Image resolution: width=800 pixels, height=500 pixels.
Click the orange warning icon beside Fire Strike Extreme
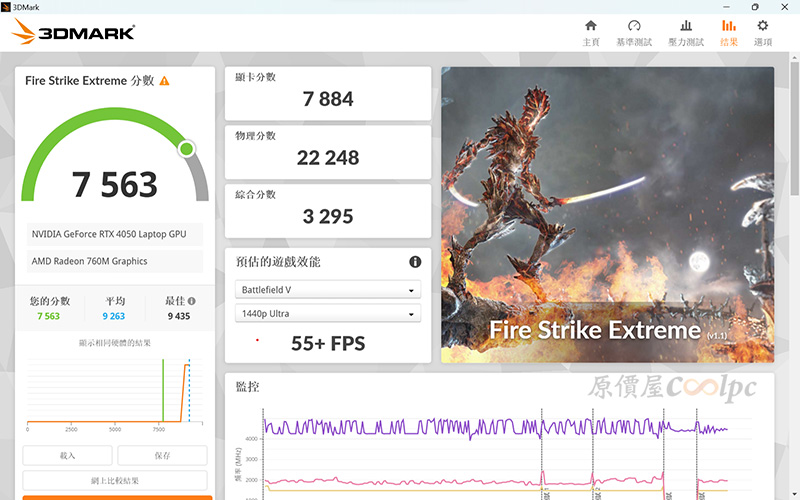pos(164,81)
